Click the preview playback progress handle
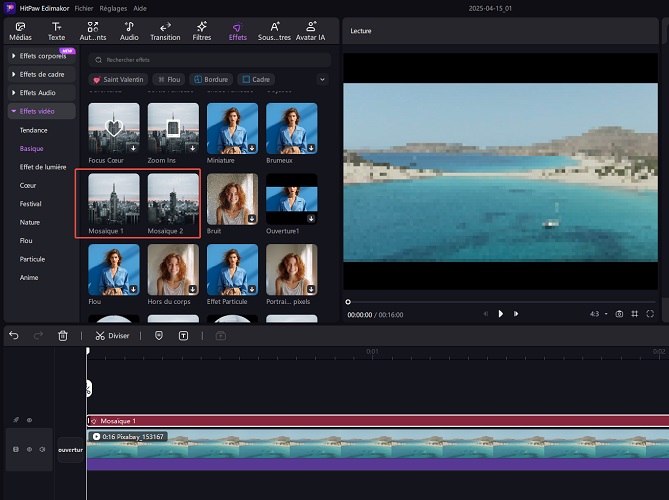 coord(348,302)
